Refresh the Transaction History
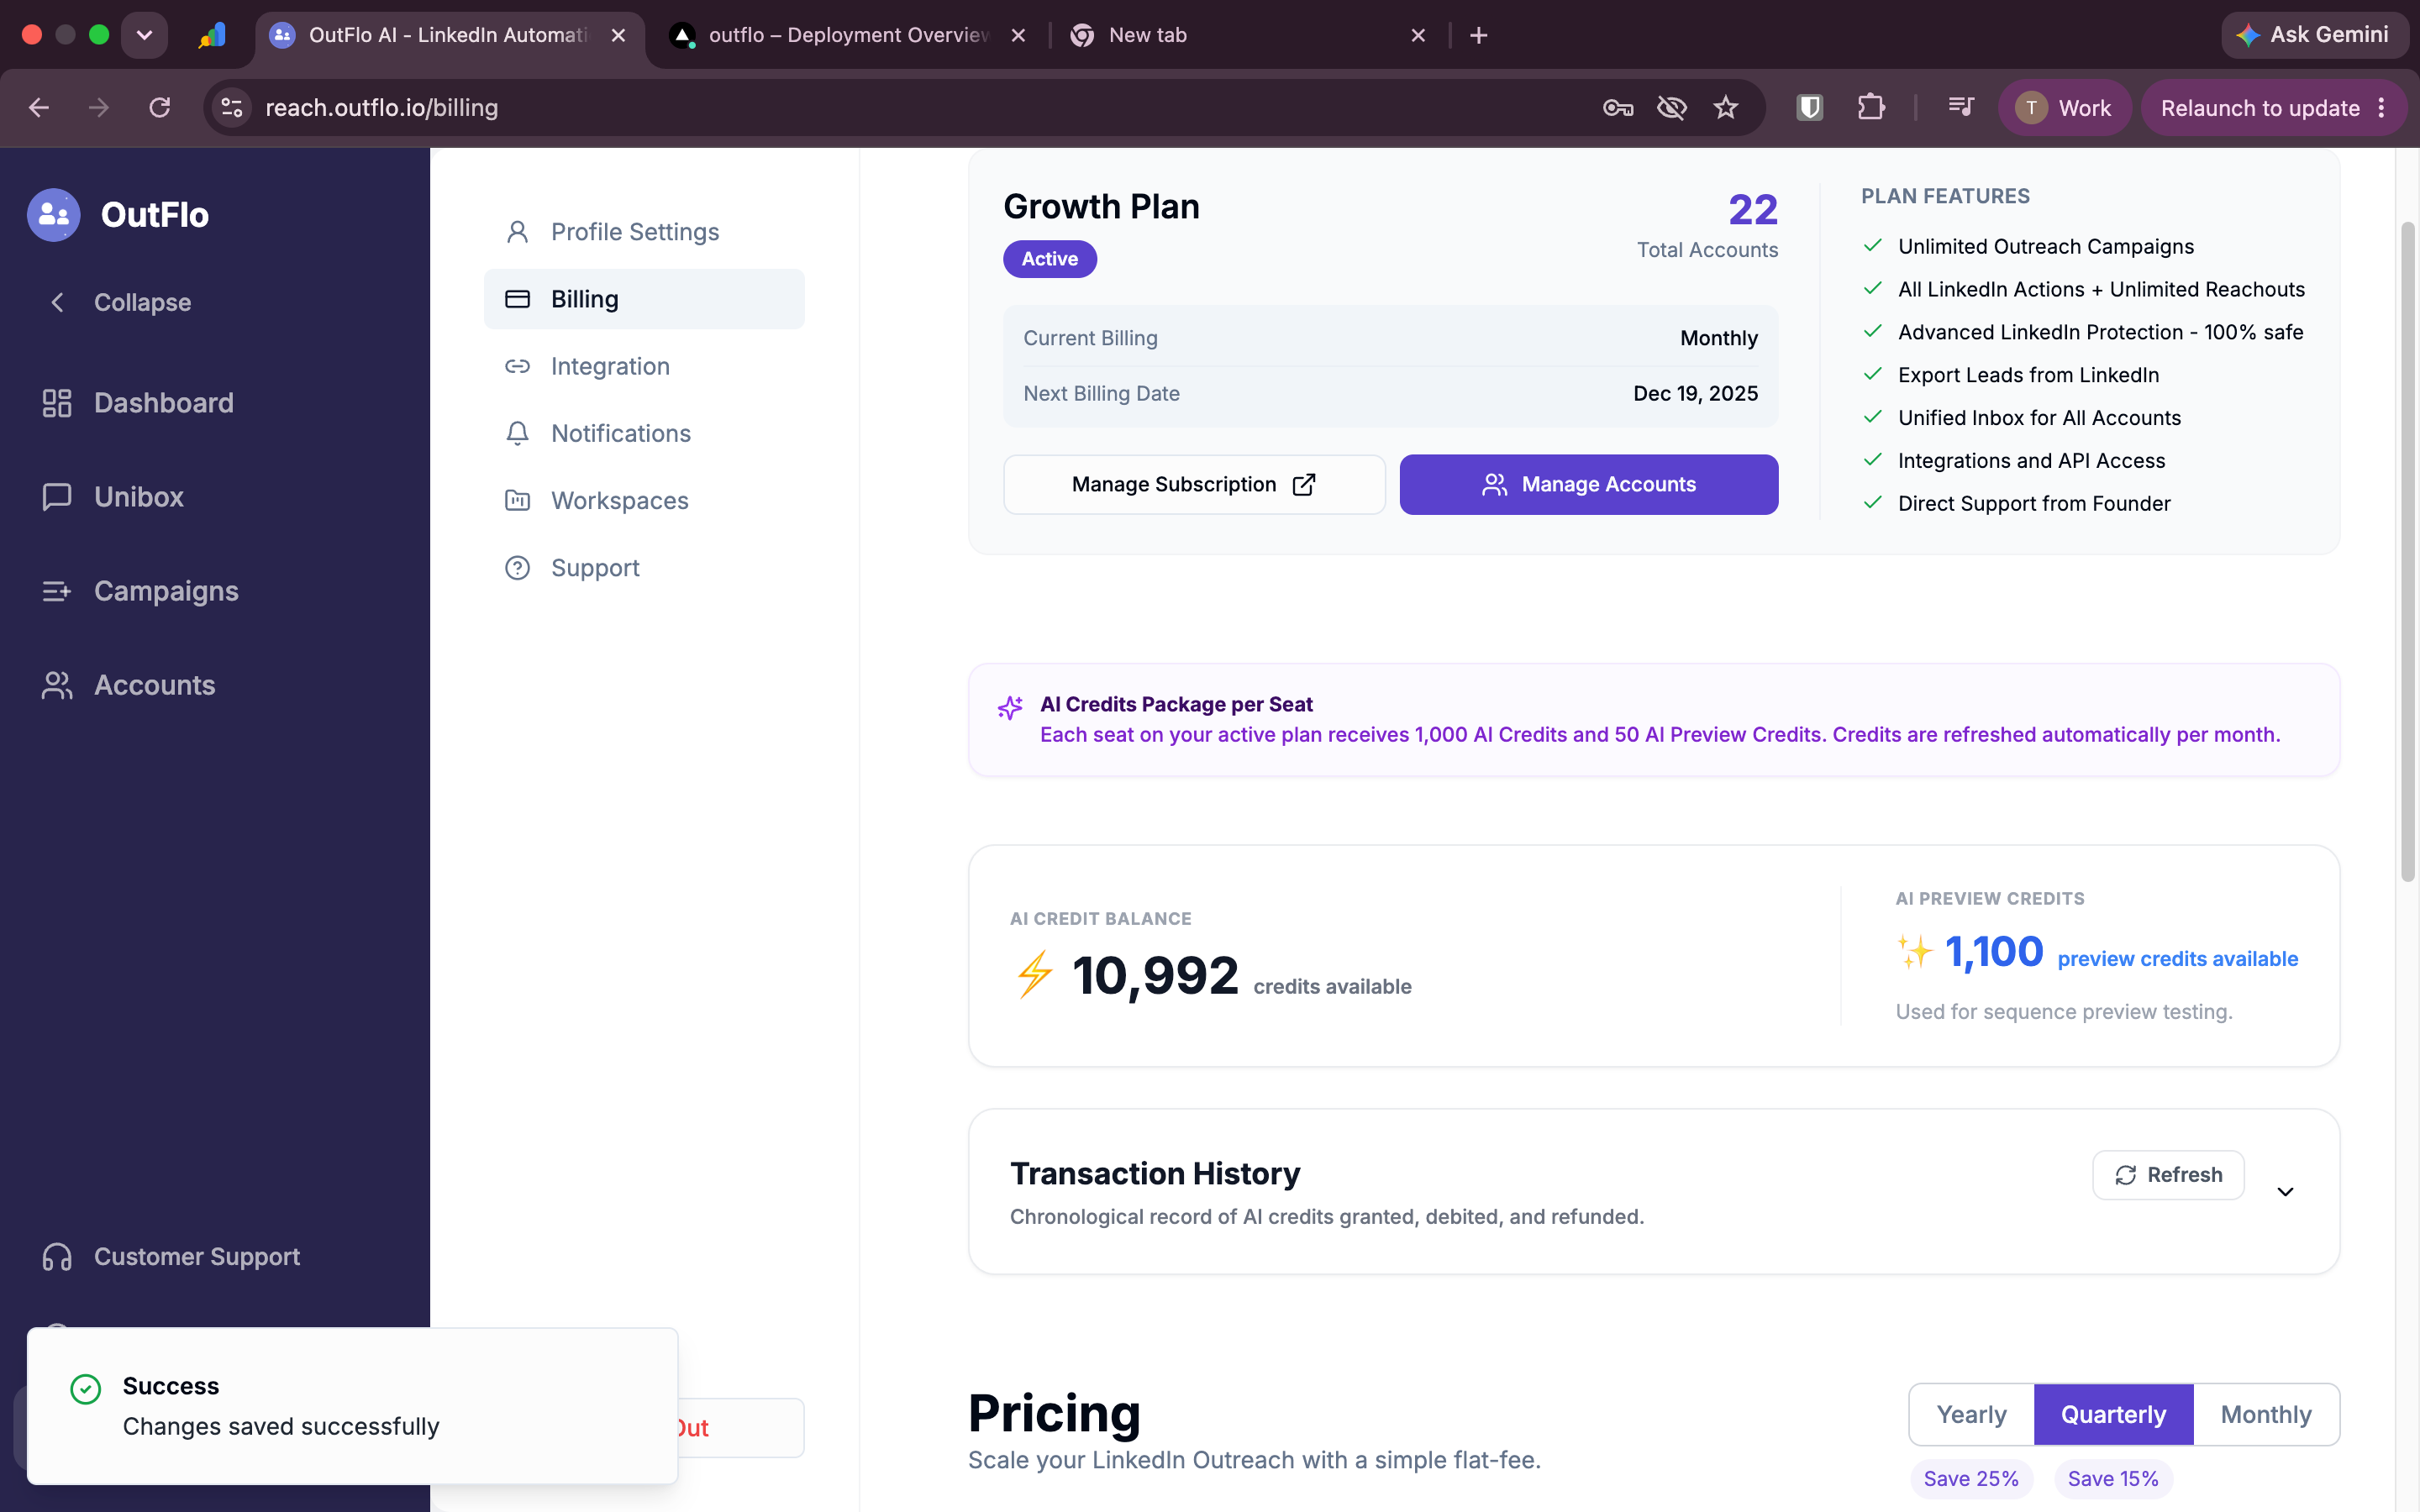2420x1512 pixels. click(2168, 1175)
